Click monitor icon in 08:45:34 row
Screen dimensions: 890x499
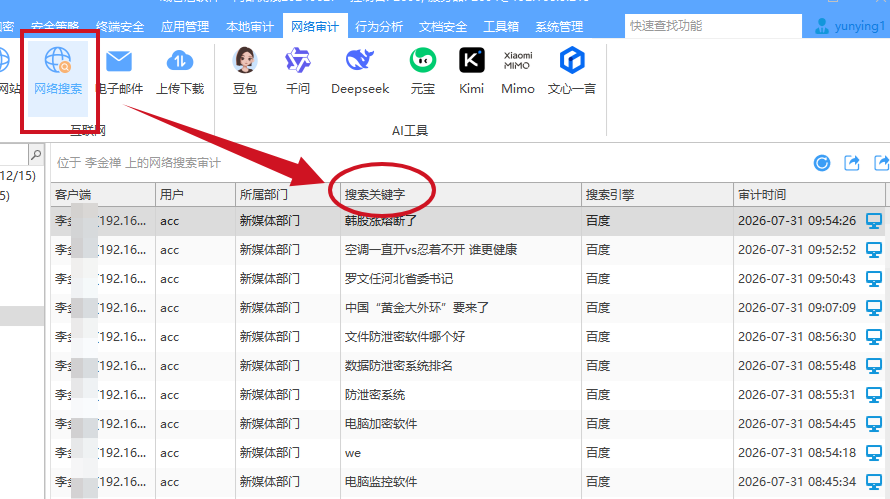point(874,481)
